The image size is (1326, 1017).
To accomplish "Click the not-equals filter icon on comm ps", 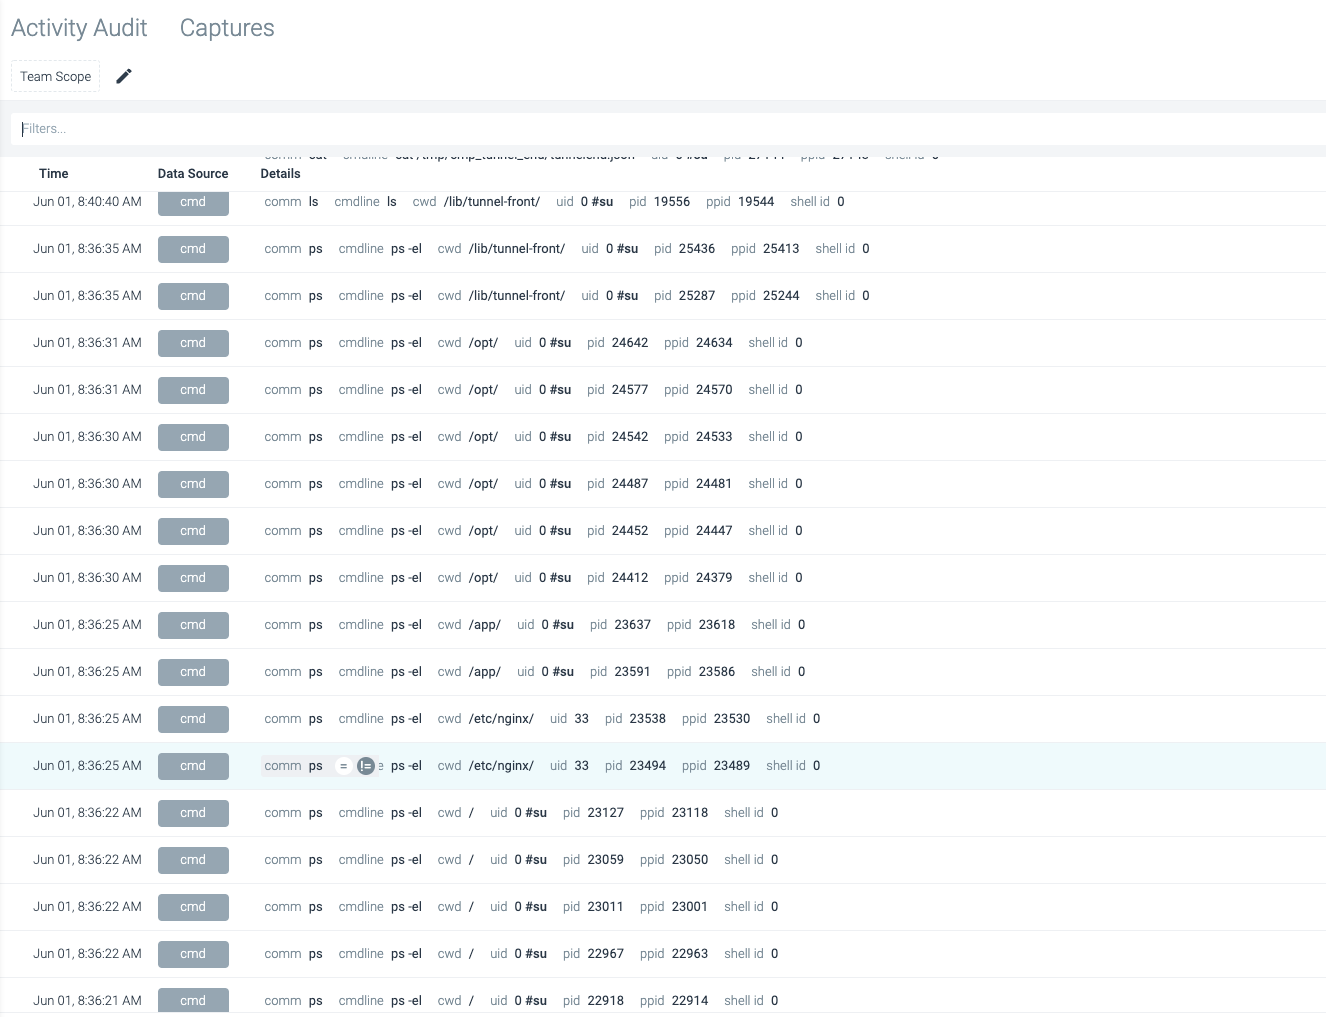I will 366,766.
